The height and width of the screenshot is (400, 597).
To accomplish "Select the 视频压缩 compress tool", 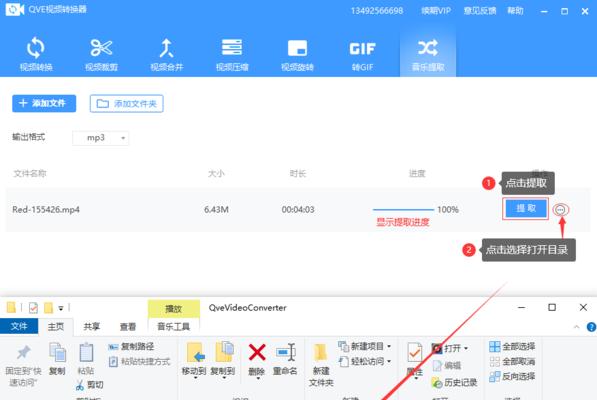I will click(232, 54).
